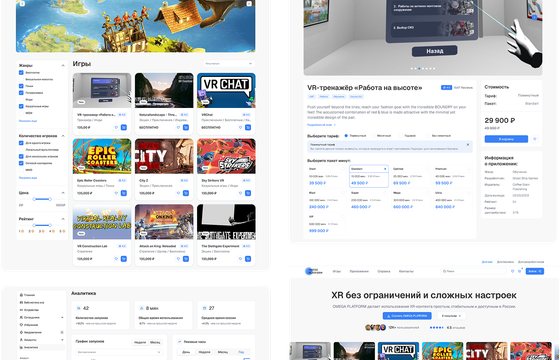Uncheck the Сетевой кооператив checkbox
This screenshot has width=560, height=360.
[x=21, y=163]
